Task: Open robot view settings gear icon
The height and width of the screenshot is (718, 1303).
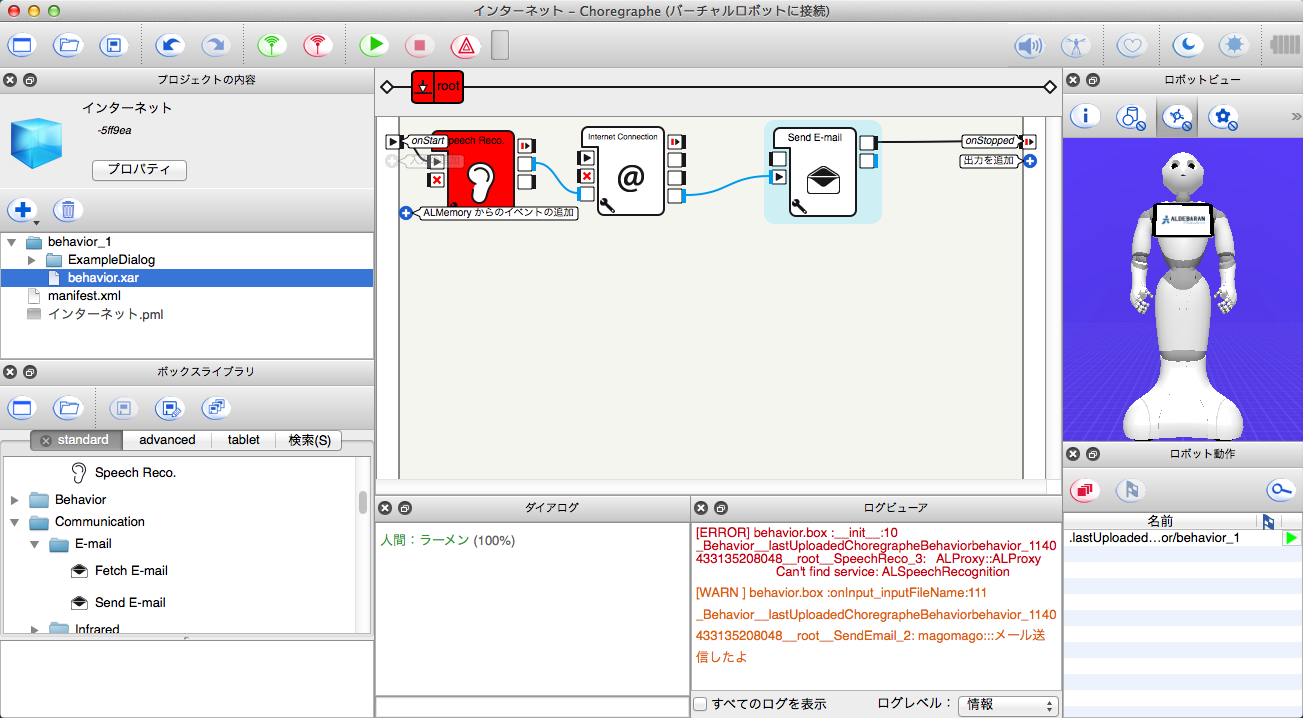Action: click(x=1223, y=117)
